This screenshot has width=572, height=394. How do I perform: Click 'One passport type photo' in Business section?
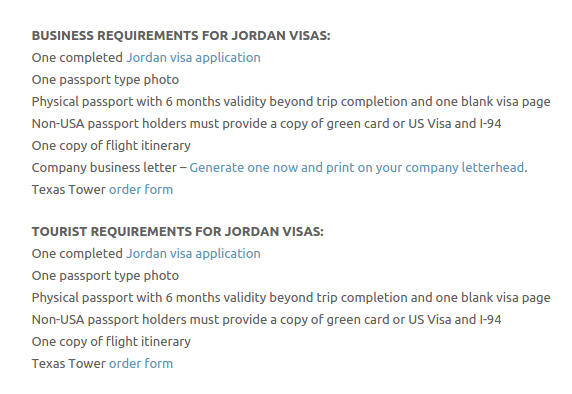(x=105, y=80)
